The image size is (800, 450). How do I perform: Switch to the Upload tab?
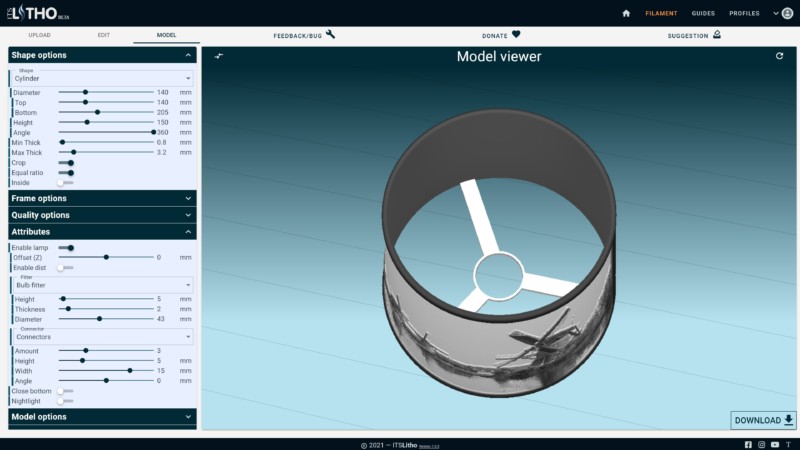39,35
